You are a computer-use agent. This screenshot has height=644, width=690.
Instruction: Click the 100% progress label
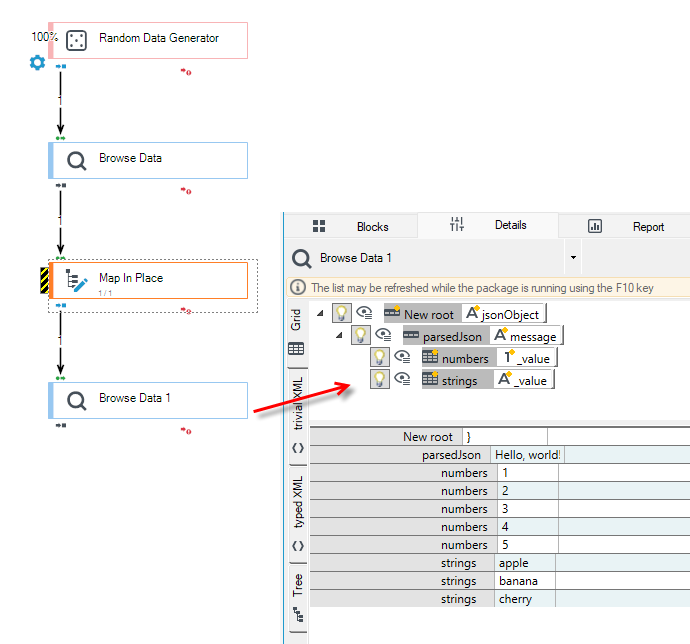(44, 37)
